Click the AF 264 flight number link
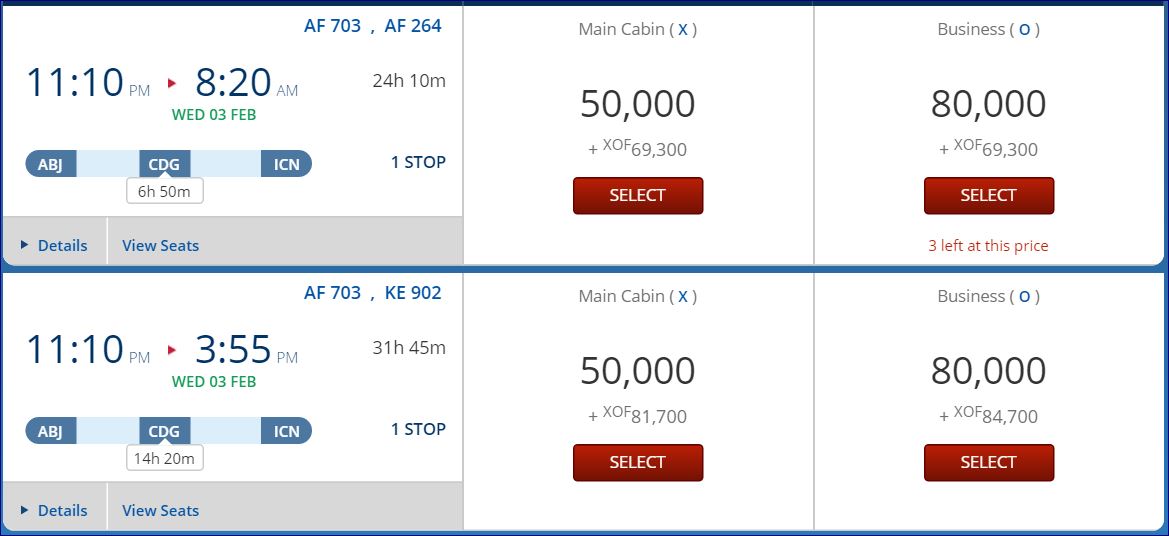 pos(412,26)
